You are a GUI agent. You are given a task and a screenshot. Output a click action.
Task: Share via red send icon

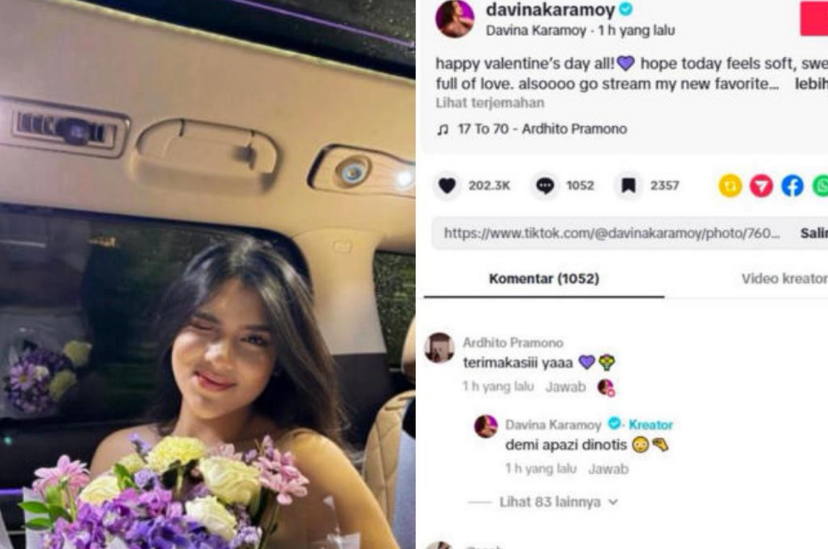pyautogui.click(x=761, y=186)
